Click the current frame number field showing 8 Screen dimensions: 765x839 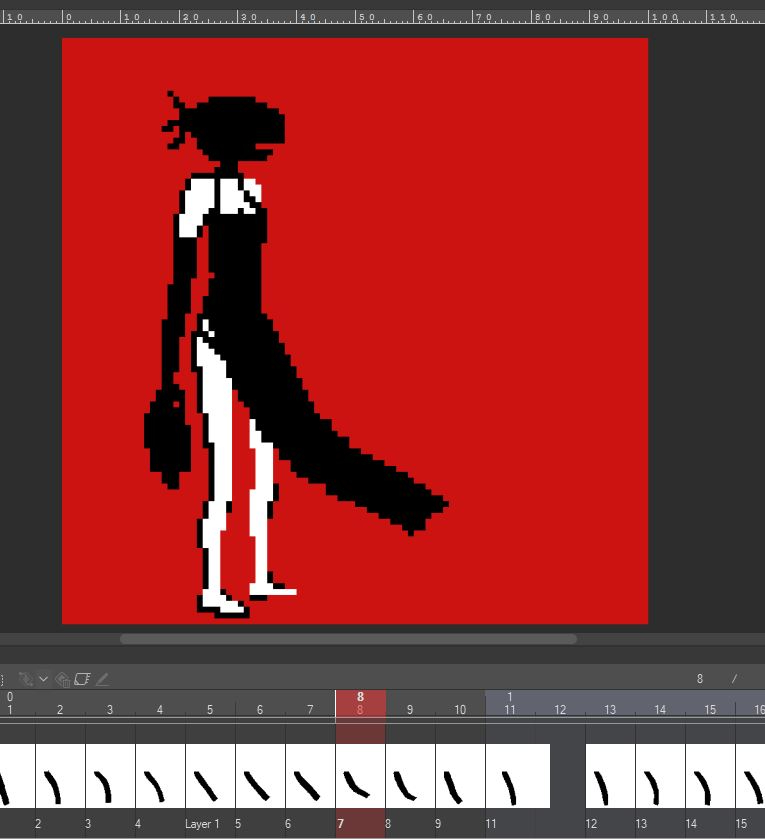[x=700, y=679]
